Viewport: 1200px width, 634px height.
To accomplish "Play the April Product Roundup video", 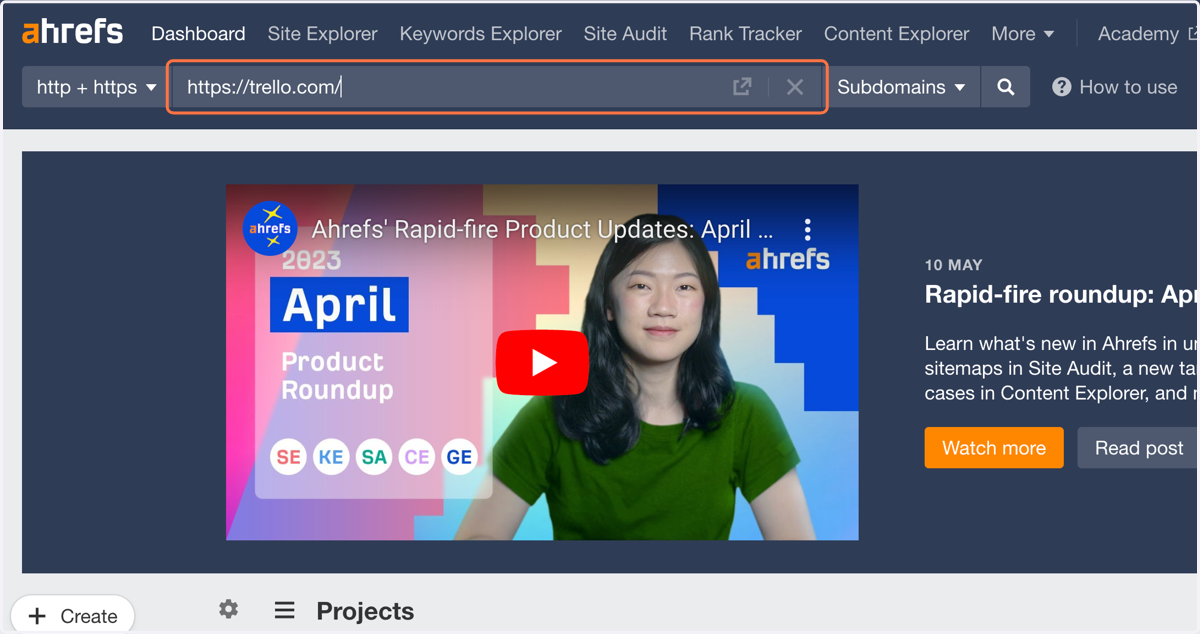I will tap(542, 362).
